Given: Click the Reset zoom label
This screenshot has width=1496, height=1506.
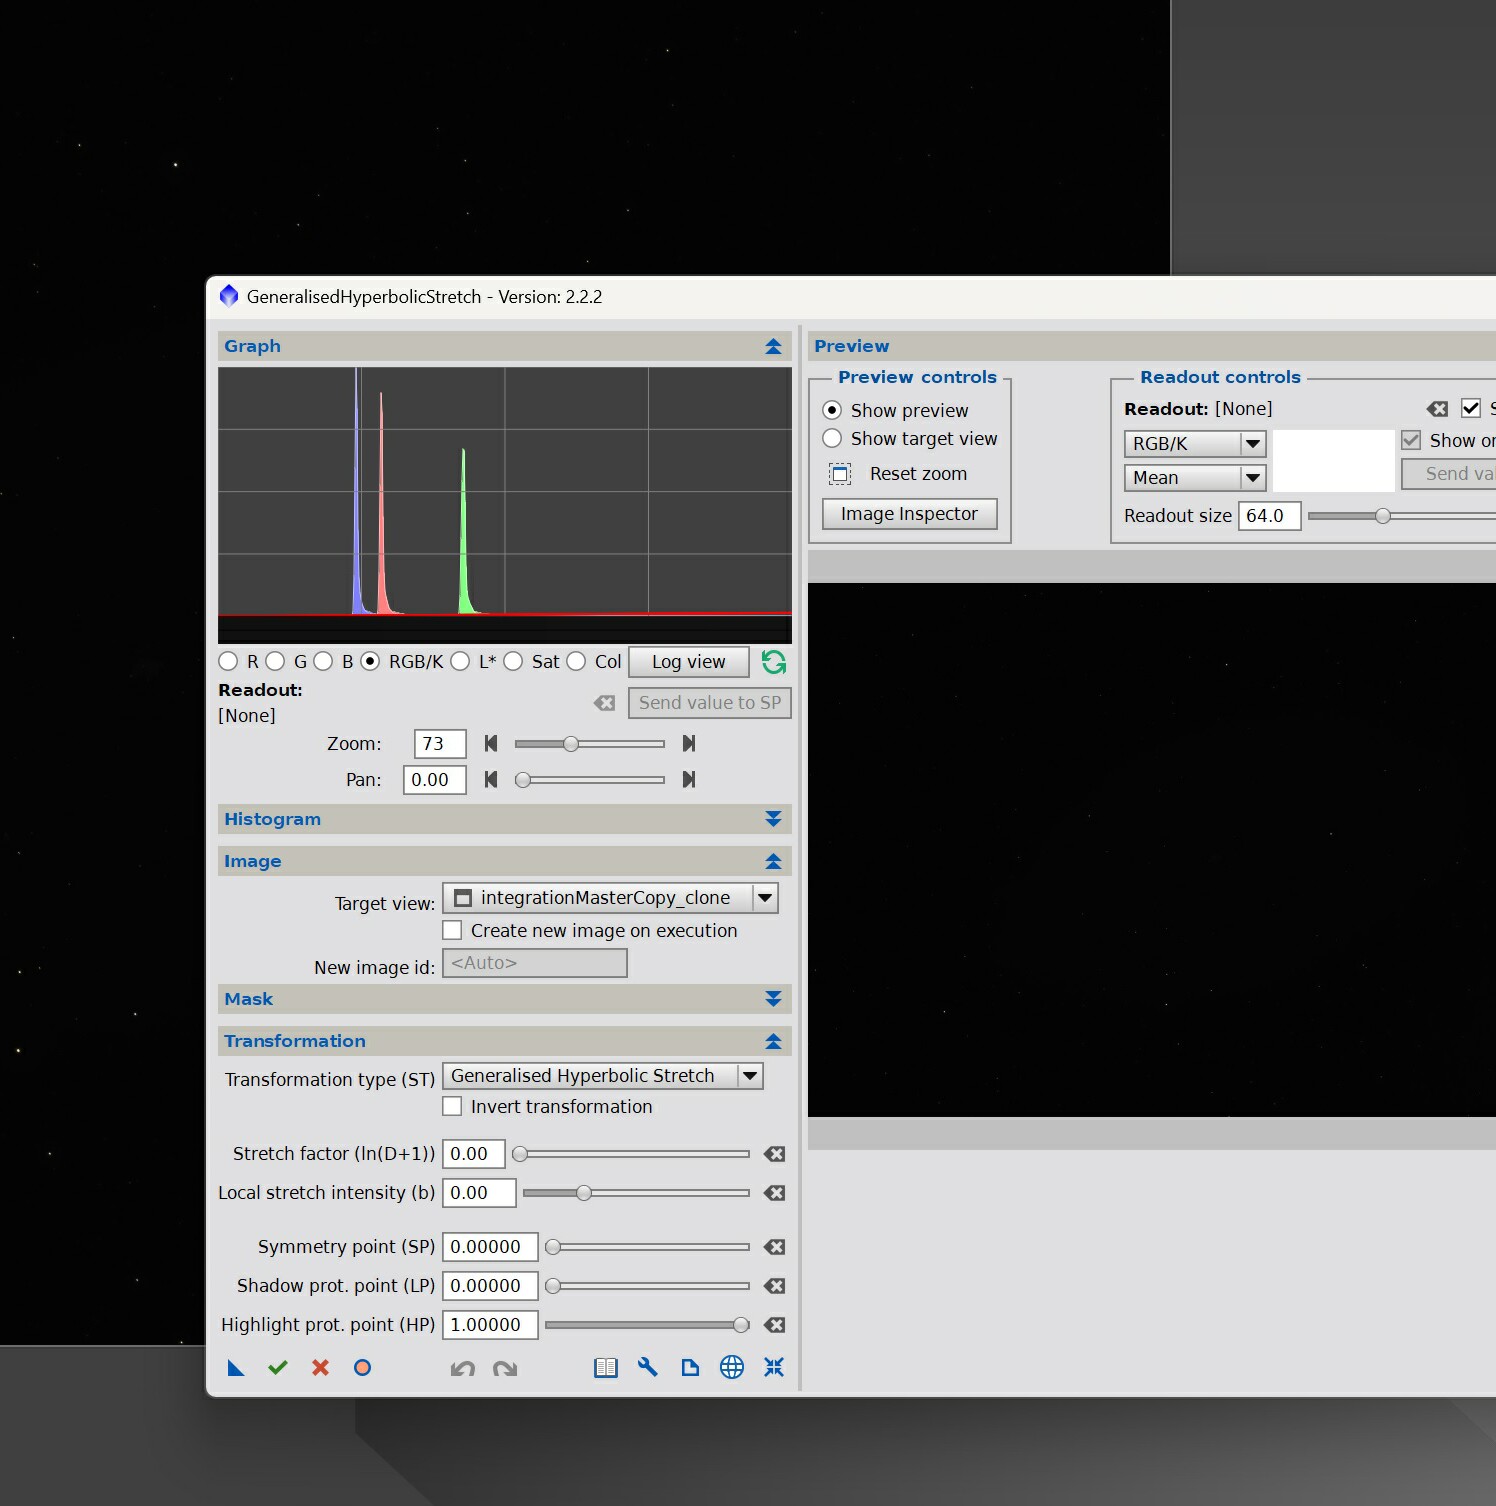Looking at the screenshot, I should [x=918, y=474].
